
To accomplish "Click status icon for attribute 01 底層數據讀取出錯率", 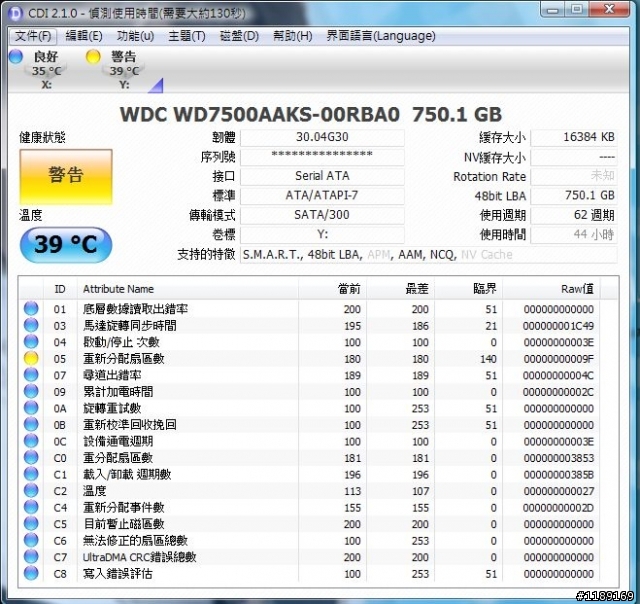I will tap(31, 309).
